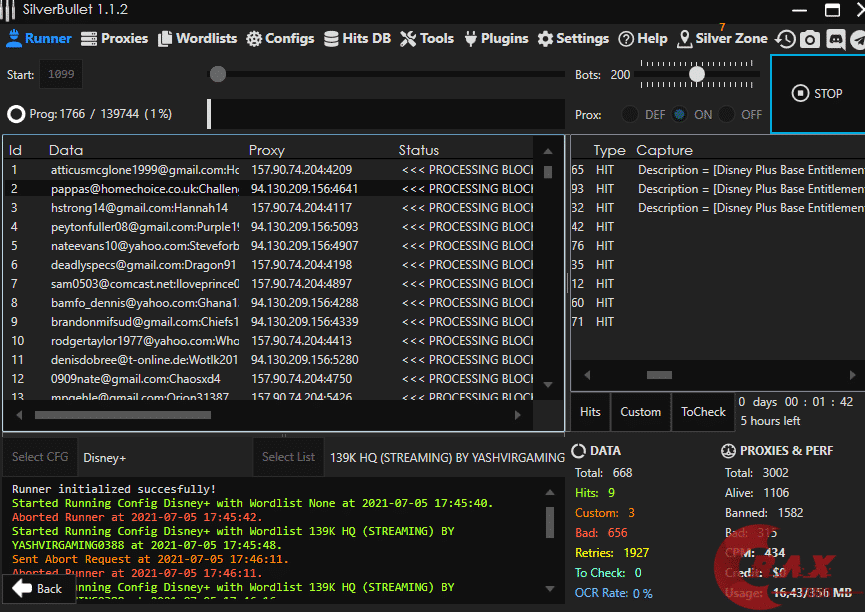Open the Plugins section
The height and width of the screenshot is (612, 865).
(x=496, y=38)
